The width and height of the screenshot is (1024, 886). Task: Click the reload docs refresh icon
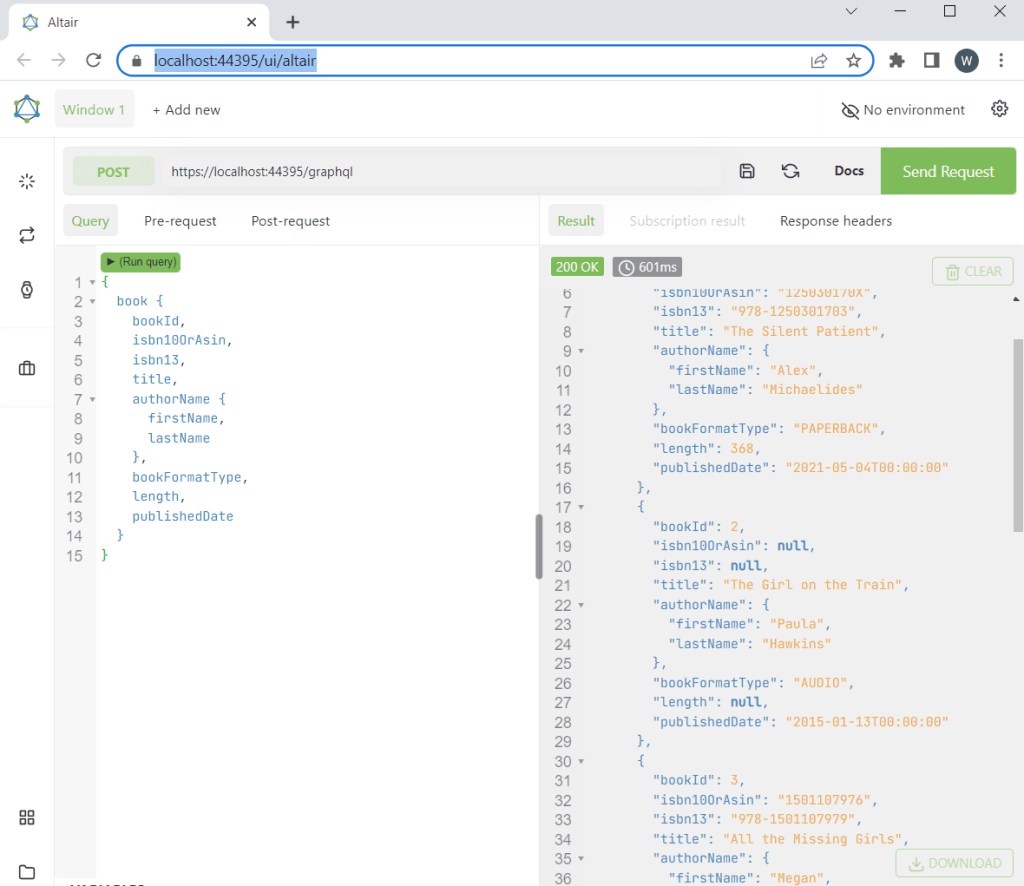click(790, 171)
